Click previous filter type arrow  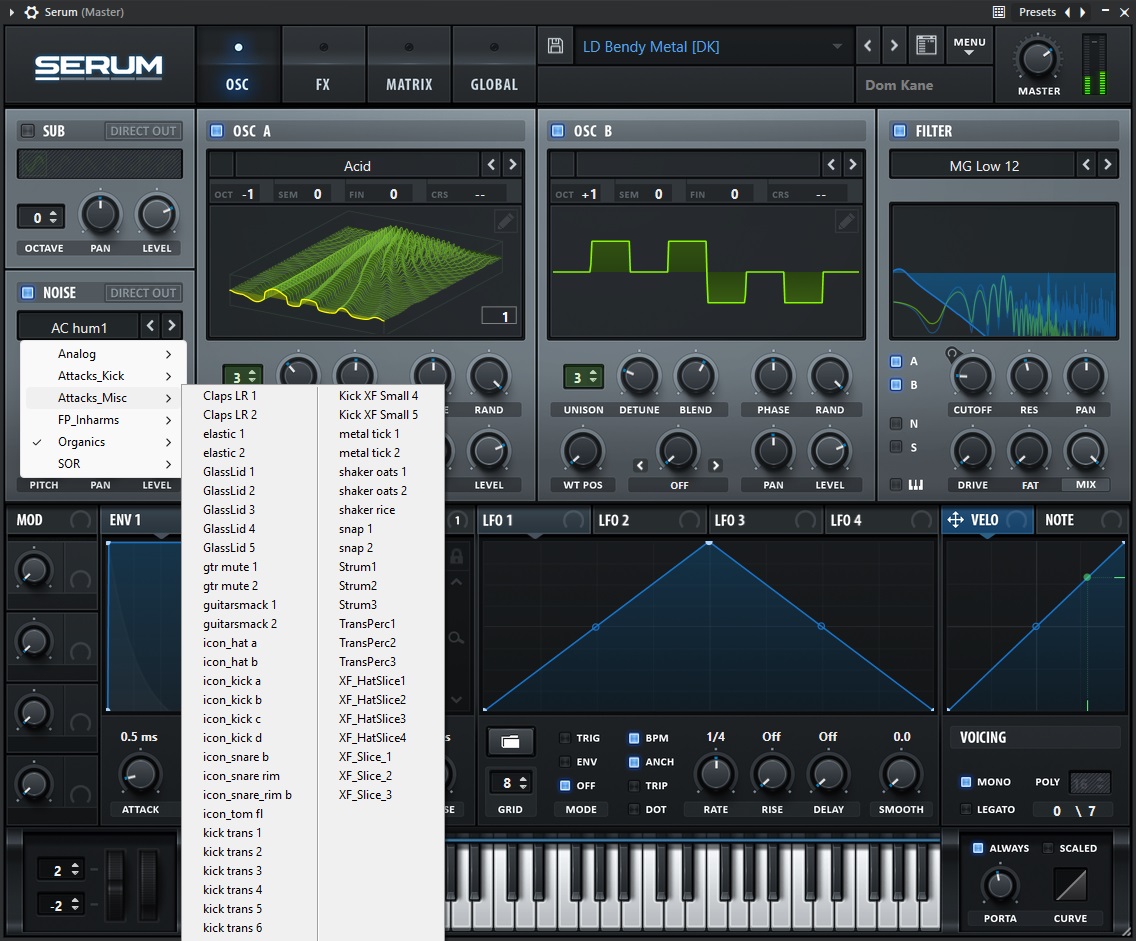pyautogui.click(x=1087, y=165)
